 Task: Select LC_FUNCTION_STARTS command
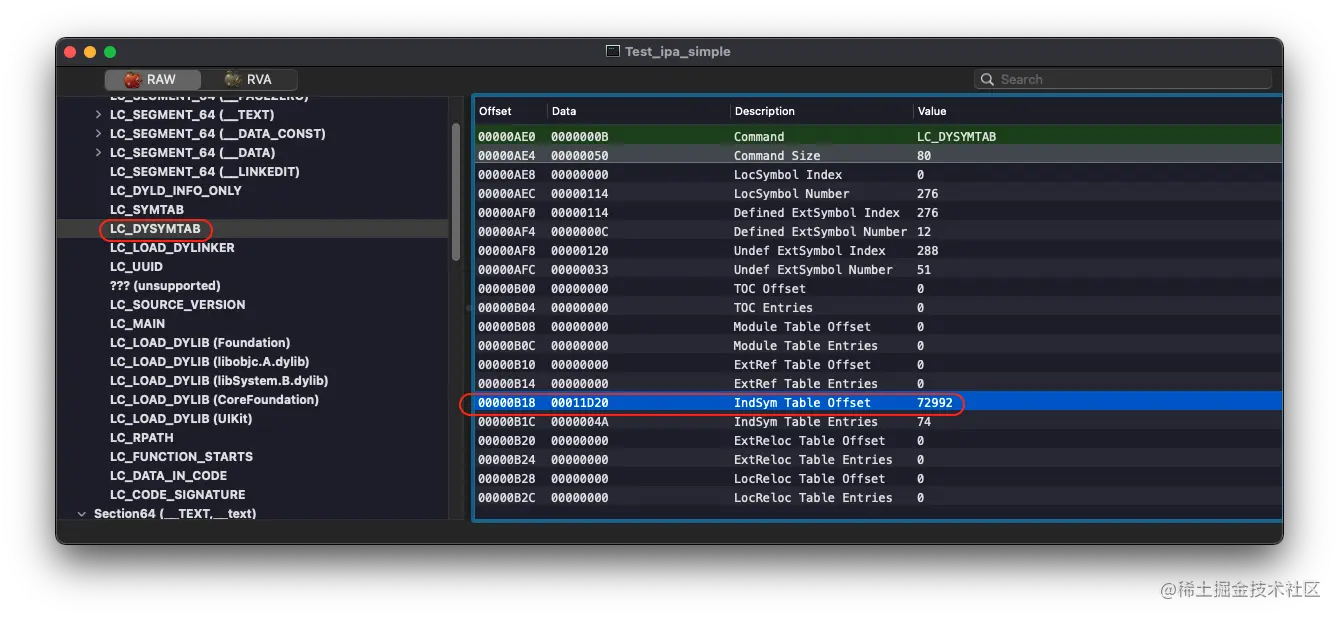coord(181,457)
